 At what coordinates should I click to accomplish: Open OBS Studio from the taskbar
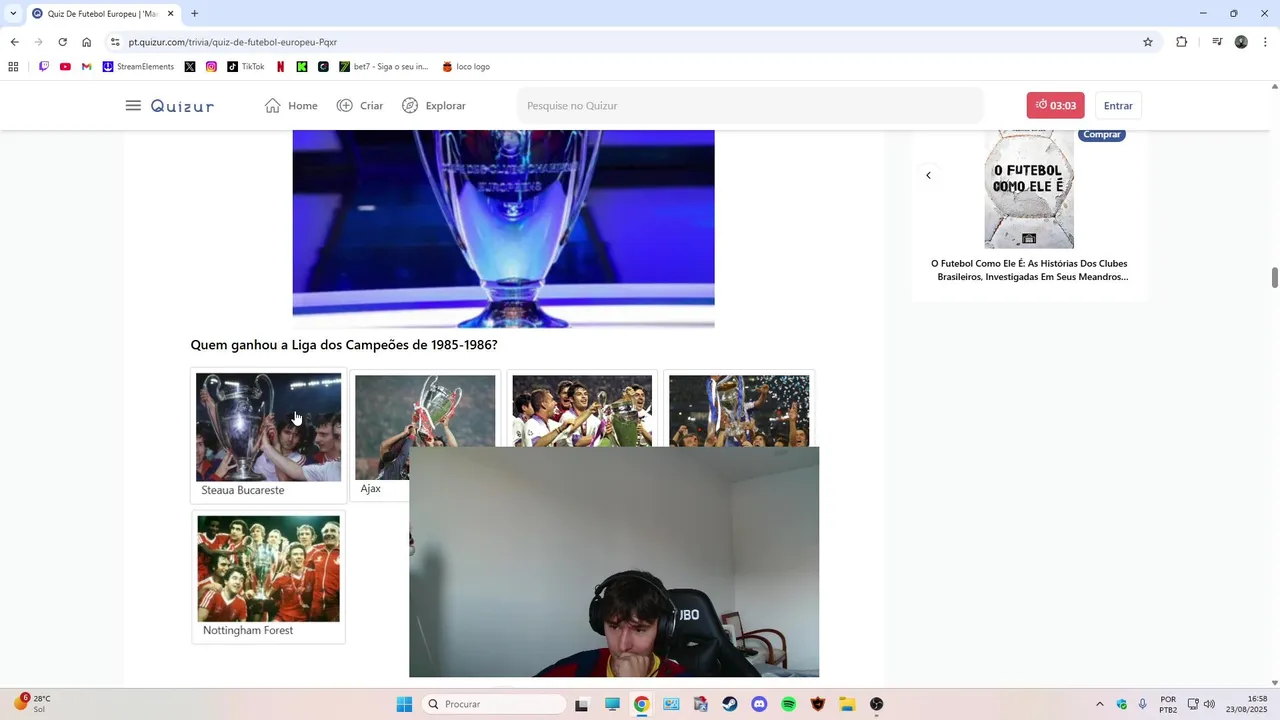pos(877,704)
